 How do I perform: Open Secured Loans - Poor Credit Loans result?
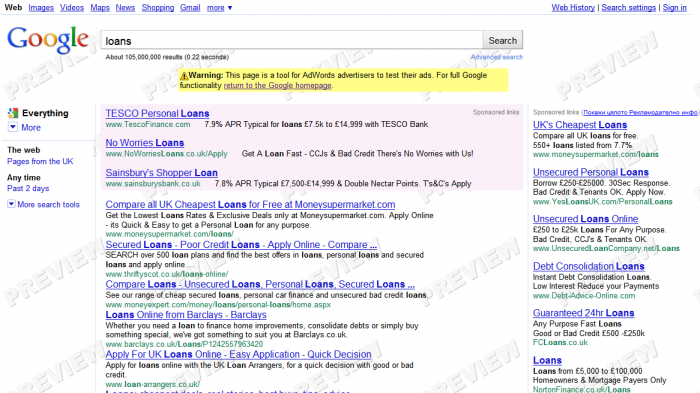(x=241, y=245)
